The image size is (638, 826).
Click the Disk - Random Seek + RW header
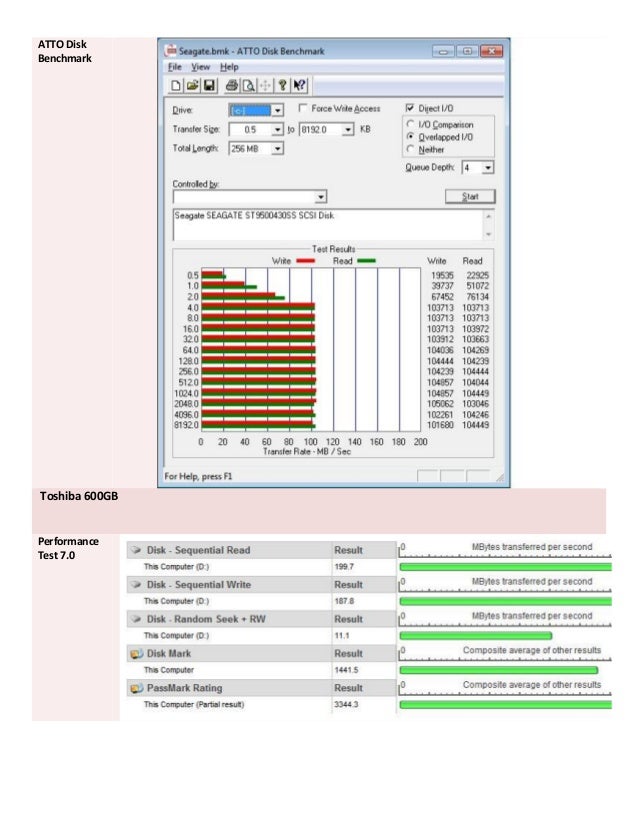coord(206,619)
